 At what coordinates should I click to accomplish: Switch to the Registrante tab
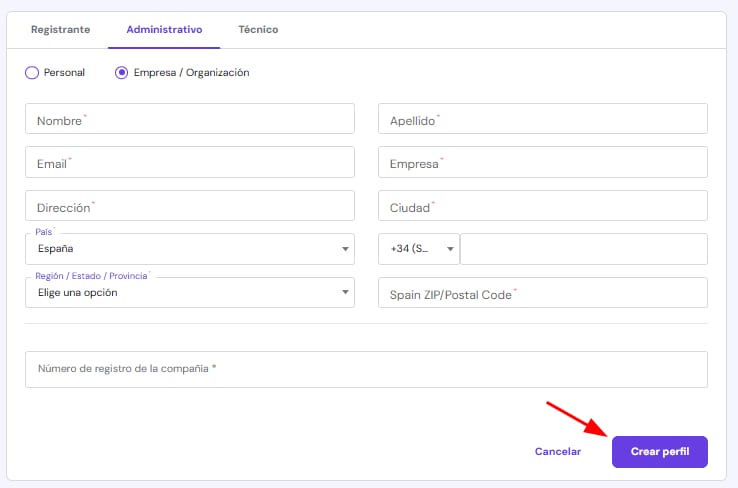click(x=60, y=30)
